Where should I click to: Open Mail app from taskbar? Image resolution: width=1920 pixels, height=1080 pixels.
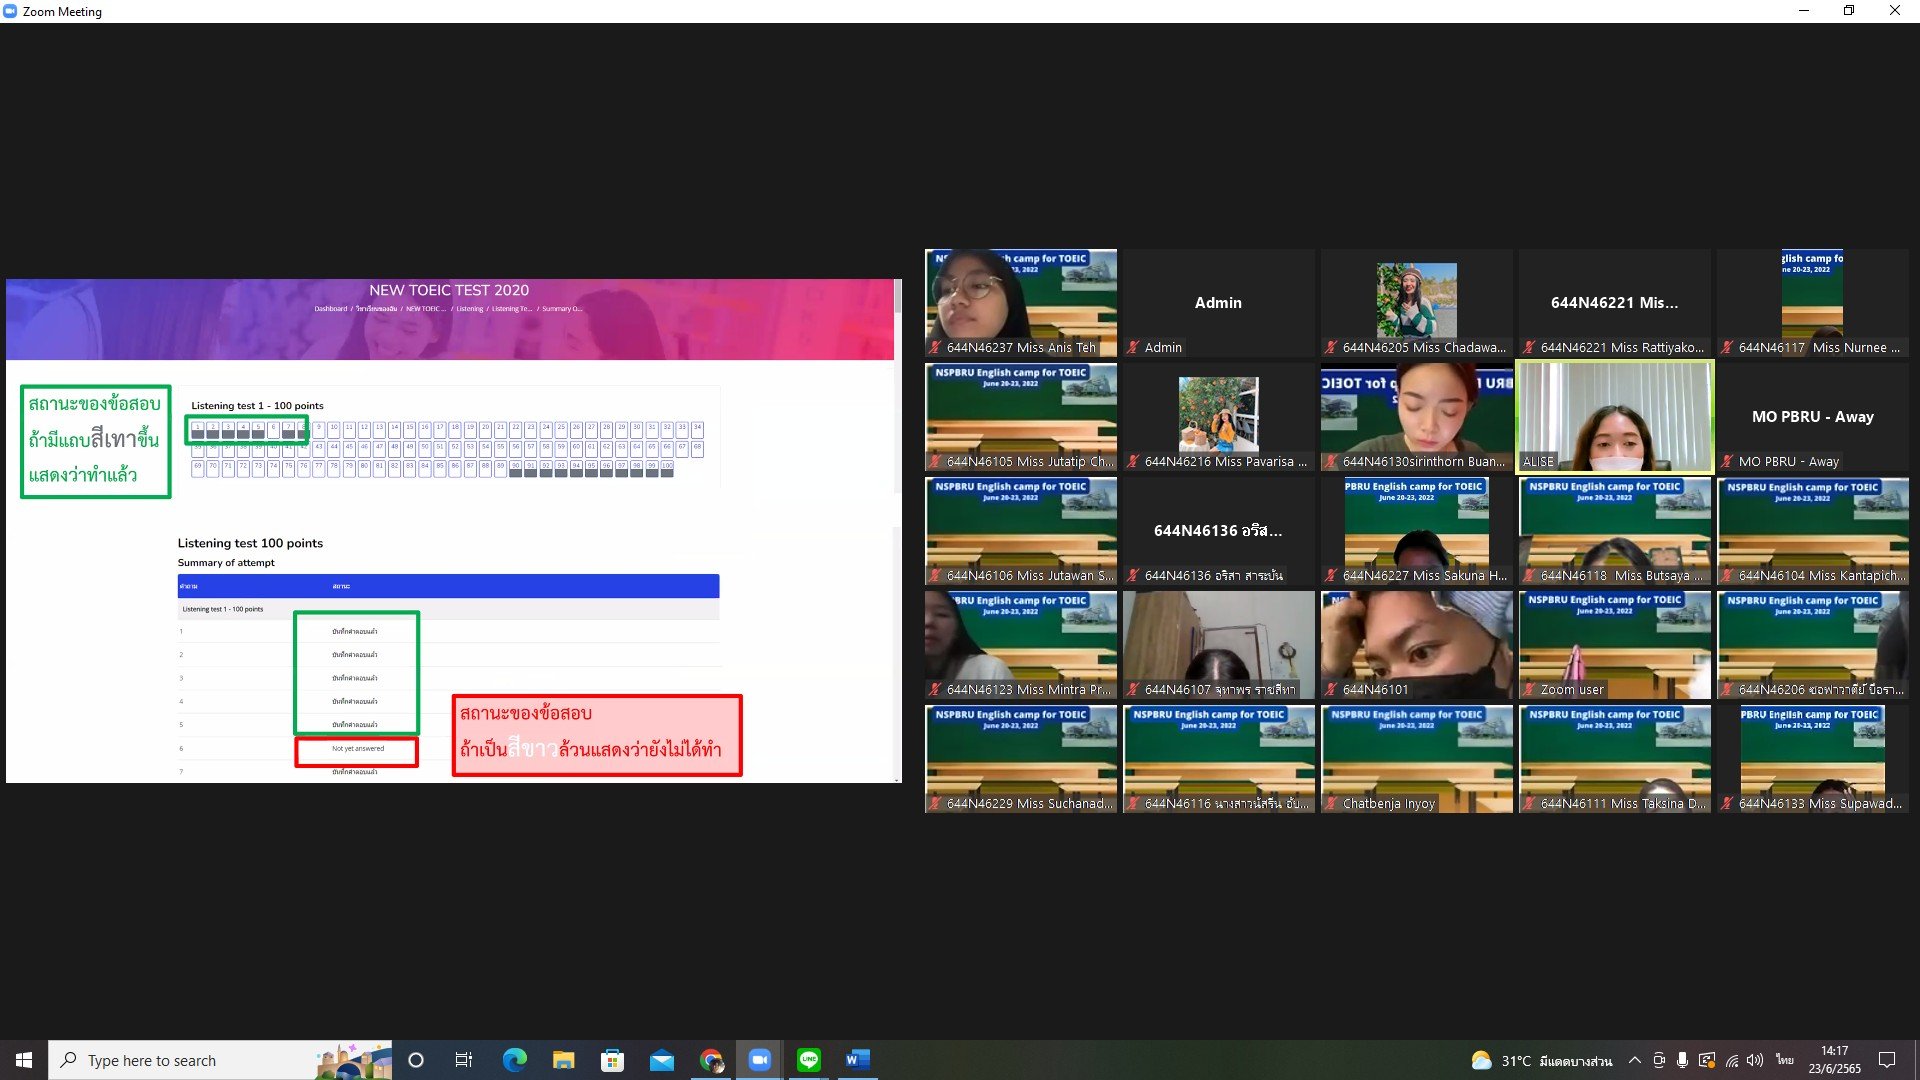(661, 1060)
